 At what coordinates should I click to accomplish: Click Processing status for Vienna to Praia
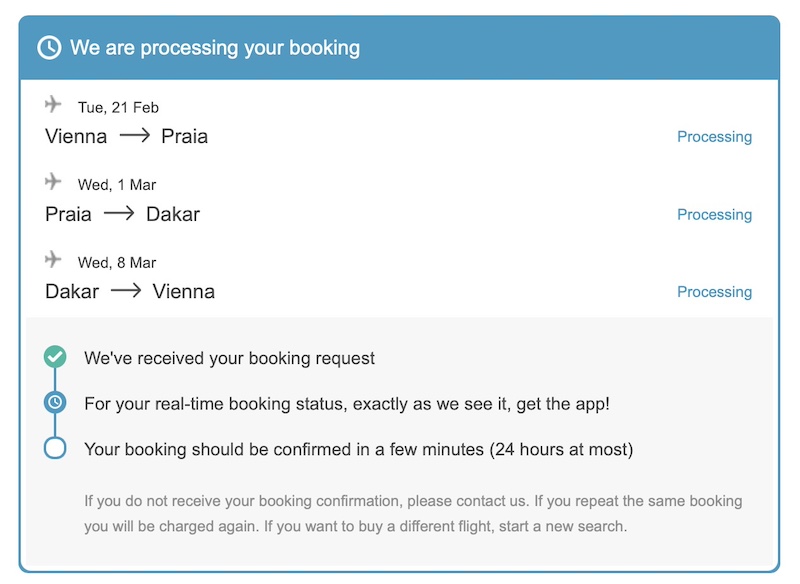714,137
